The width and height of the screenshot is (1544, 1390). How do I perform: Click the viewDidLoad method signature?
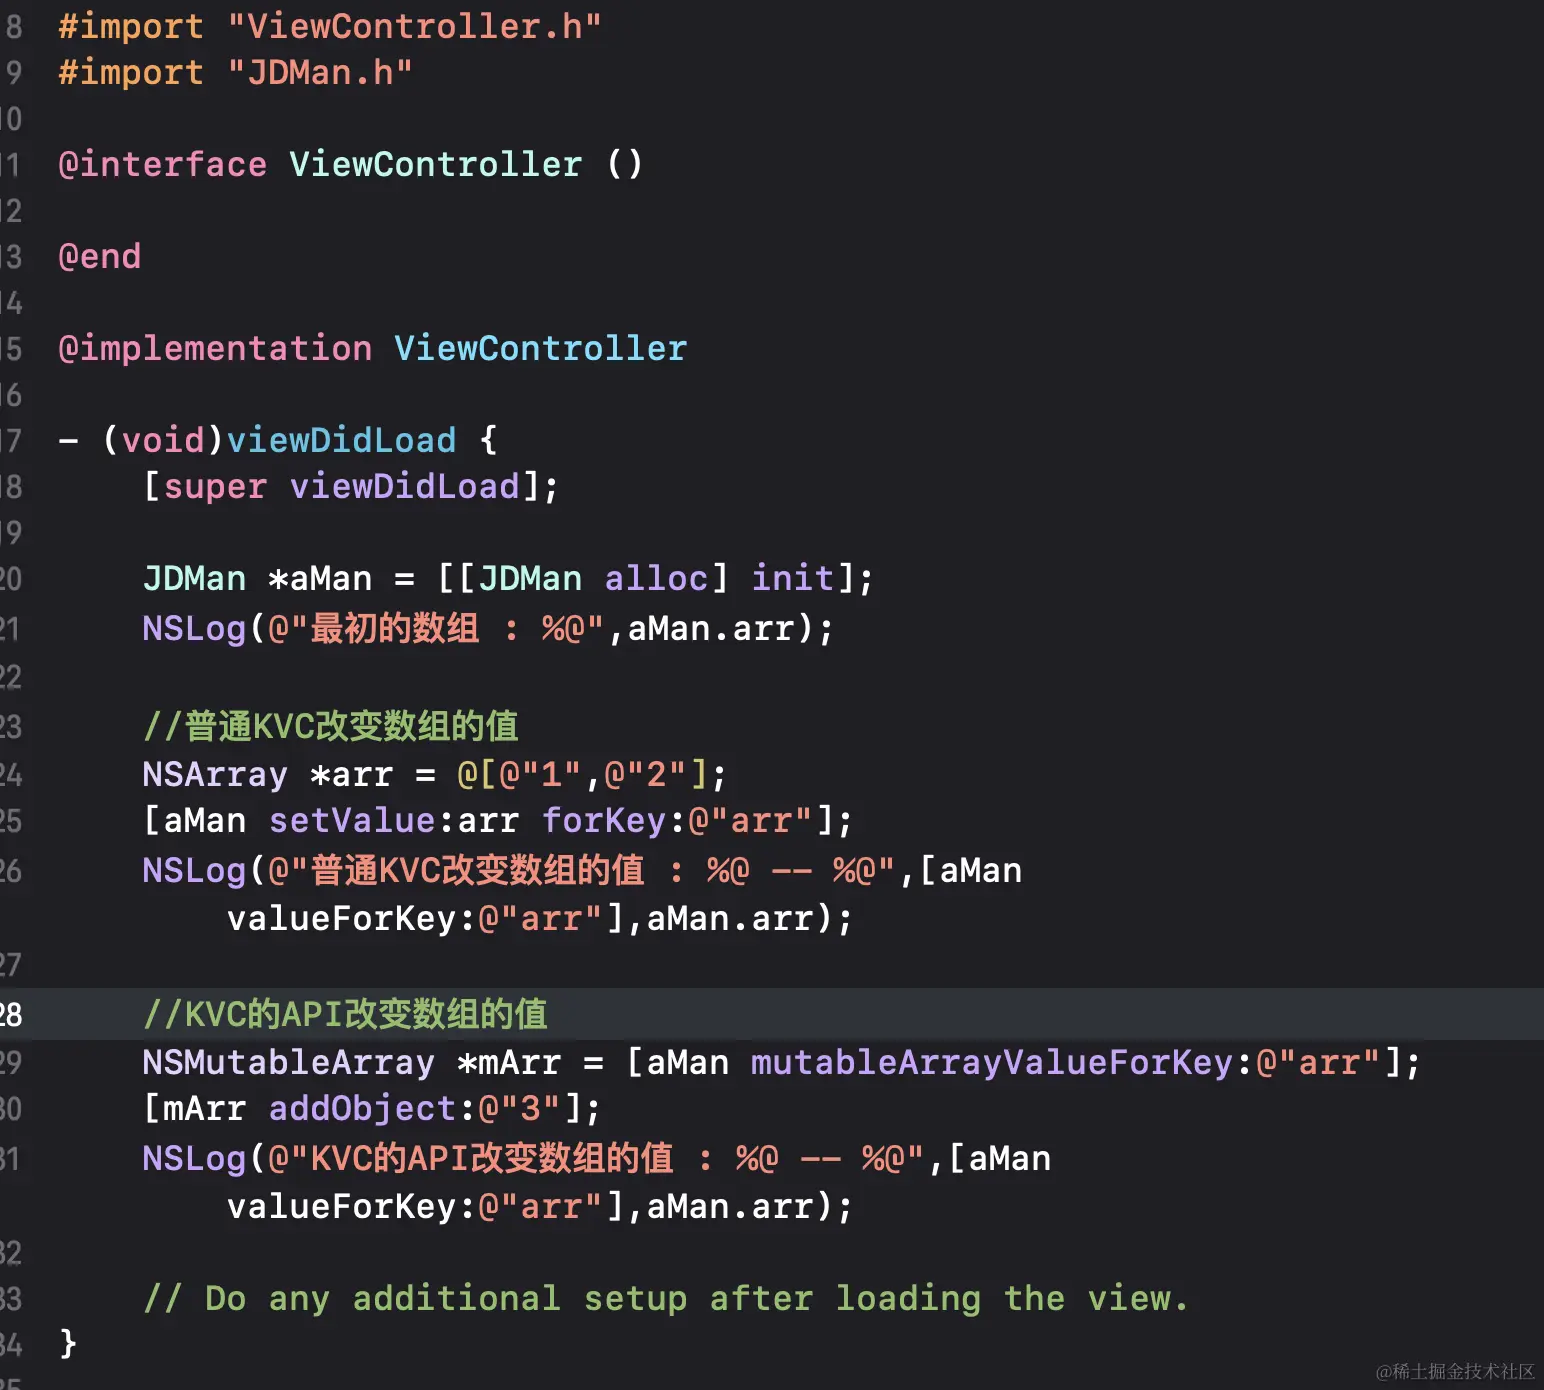pos(278,440)
